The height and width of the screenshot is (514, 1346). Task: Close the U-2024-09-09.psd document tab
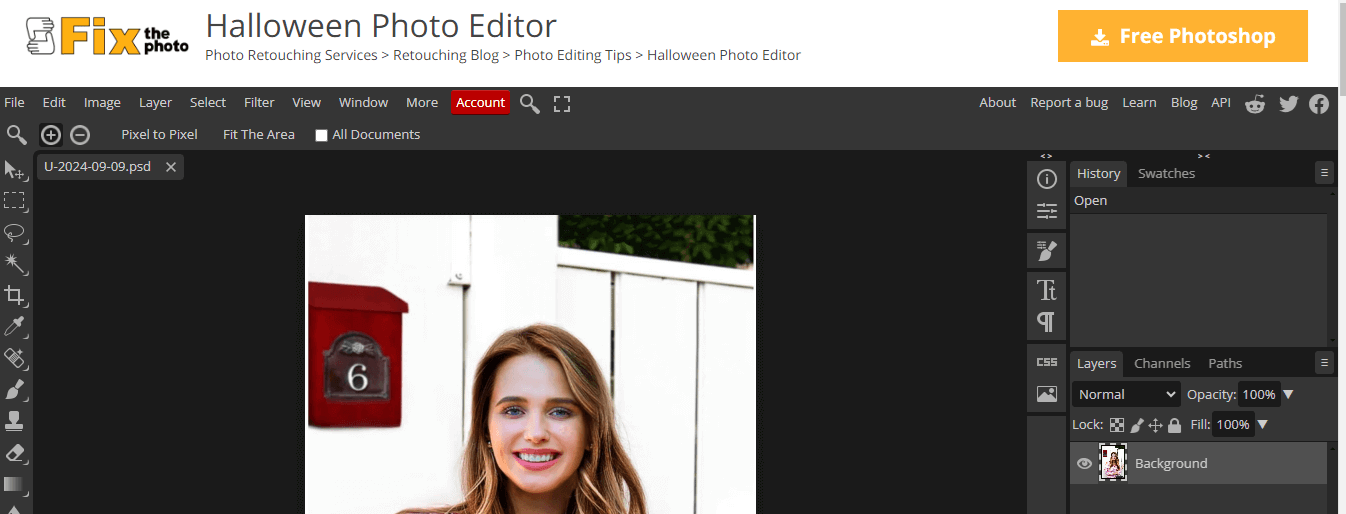(x=171, y=167)
